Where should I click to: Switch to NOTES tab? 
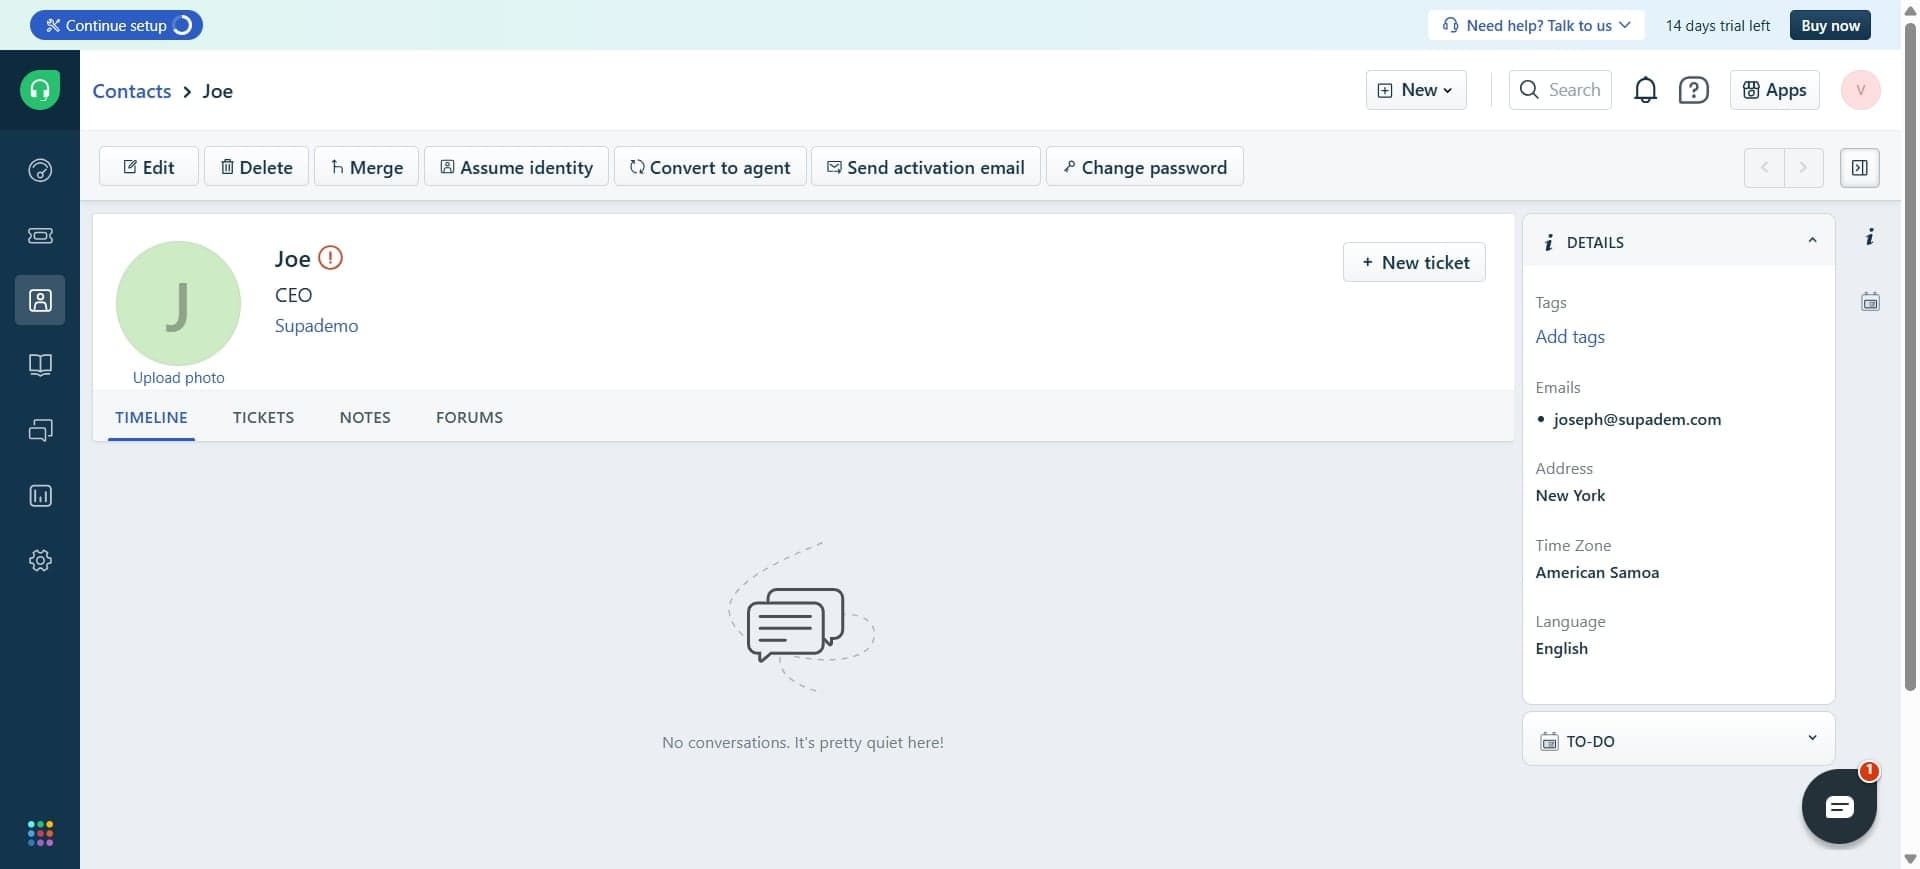point(365,417)
